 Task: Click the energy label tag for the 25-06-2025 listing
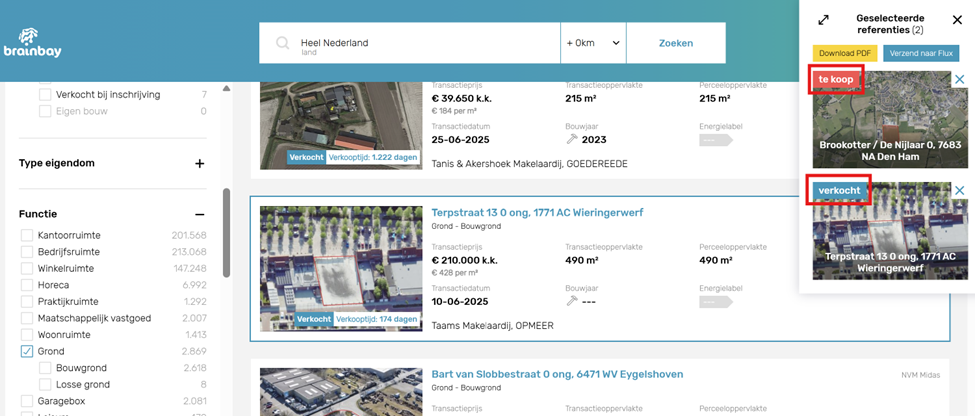coord(715,140)
